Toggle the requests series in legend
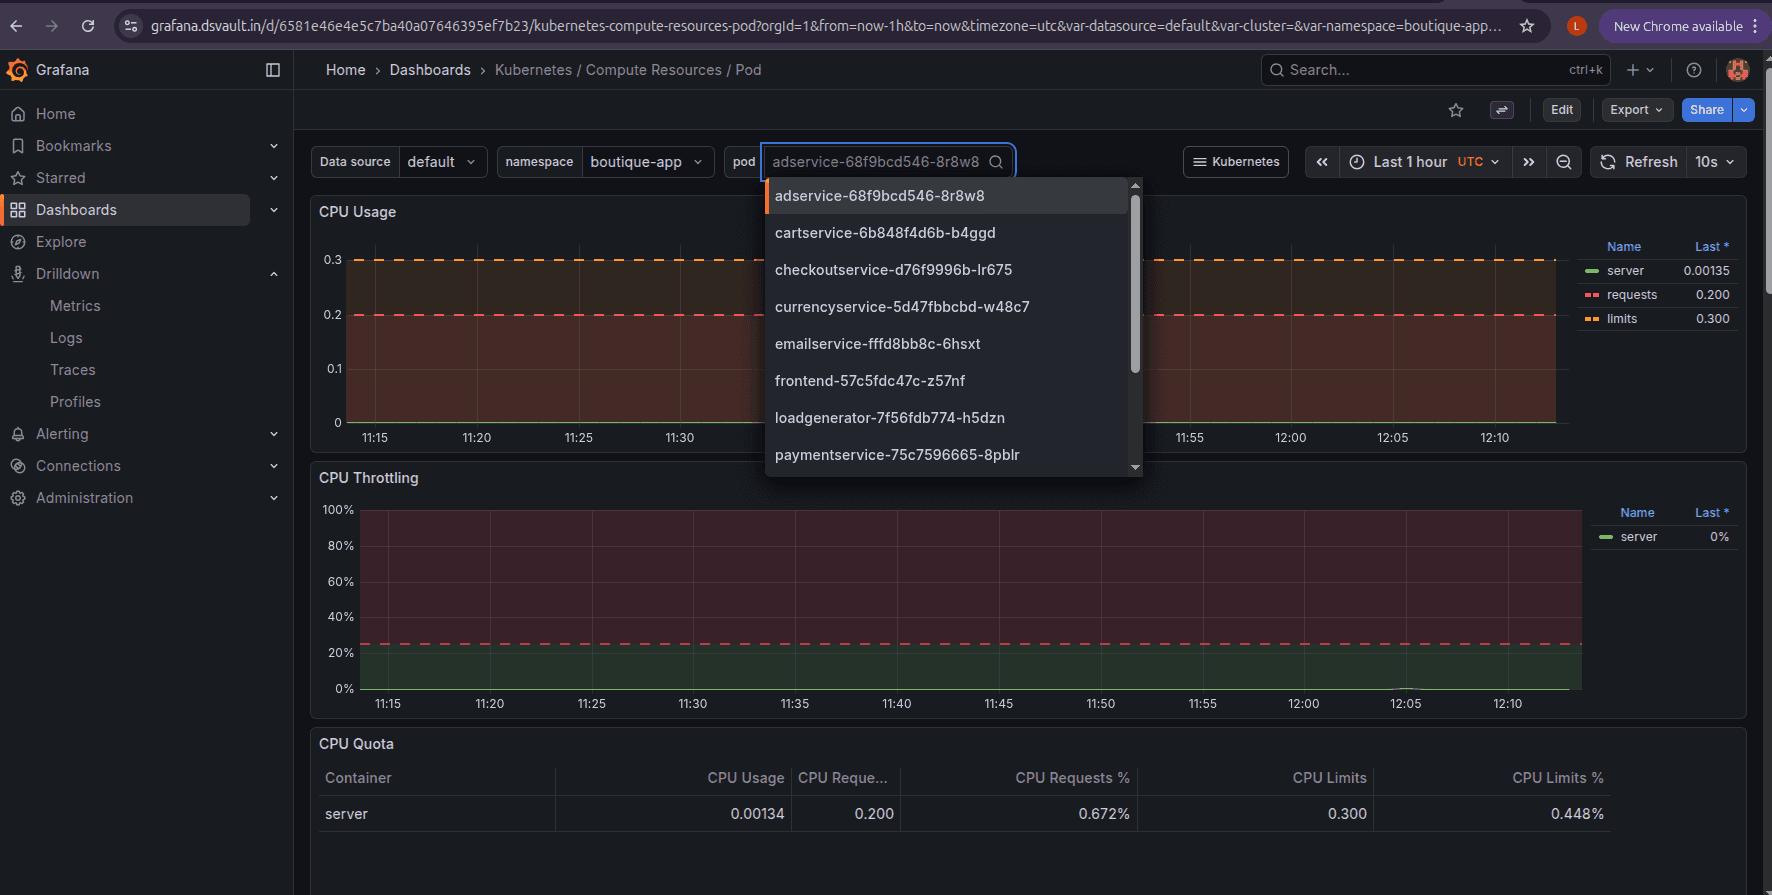Screen dimensions: 1772x895 click(1632, 295)
